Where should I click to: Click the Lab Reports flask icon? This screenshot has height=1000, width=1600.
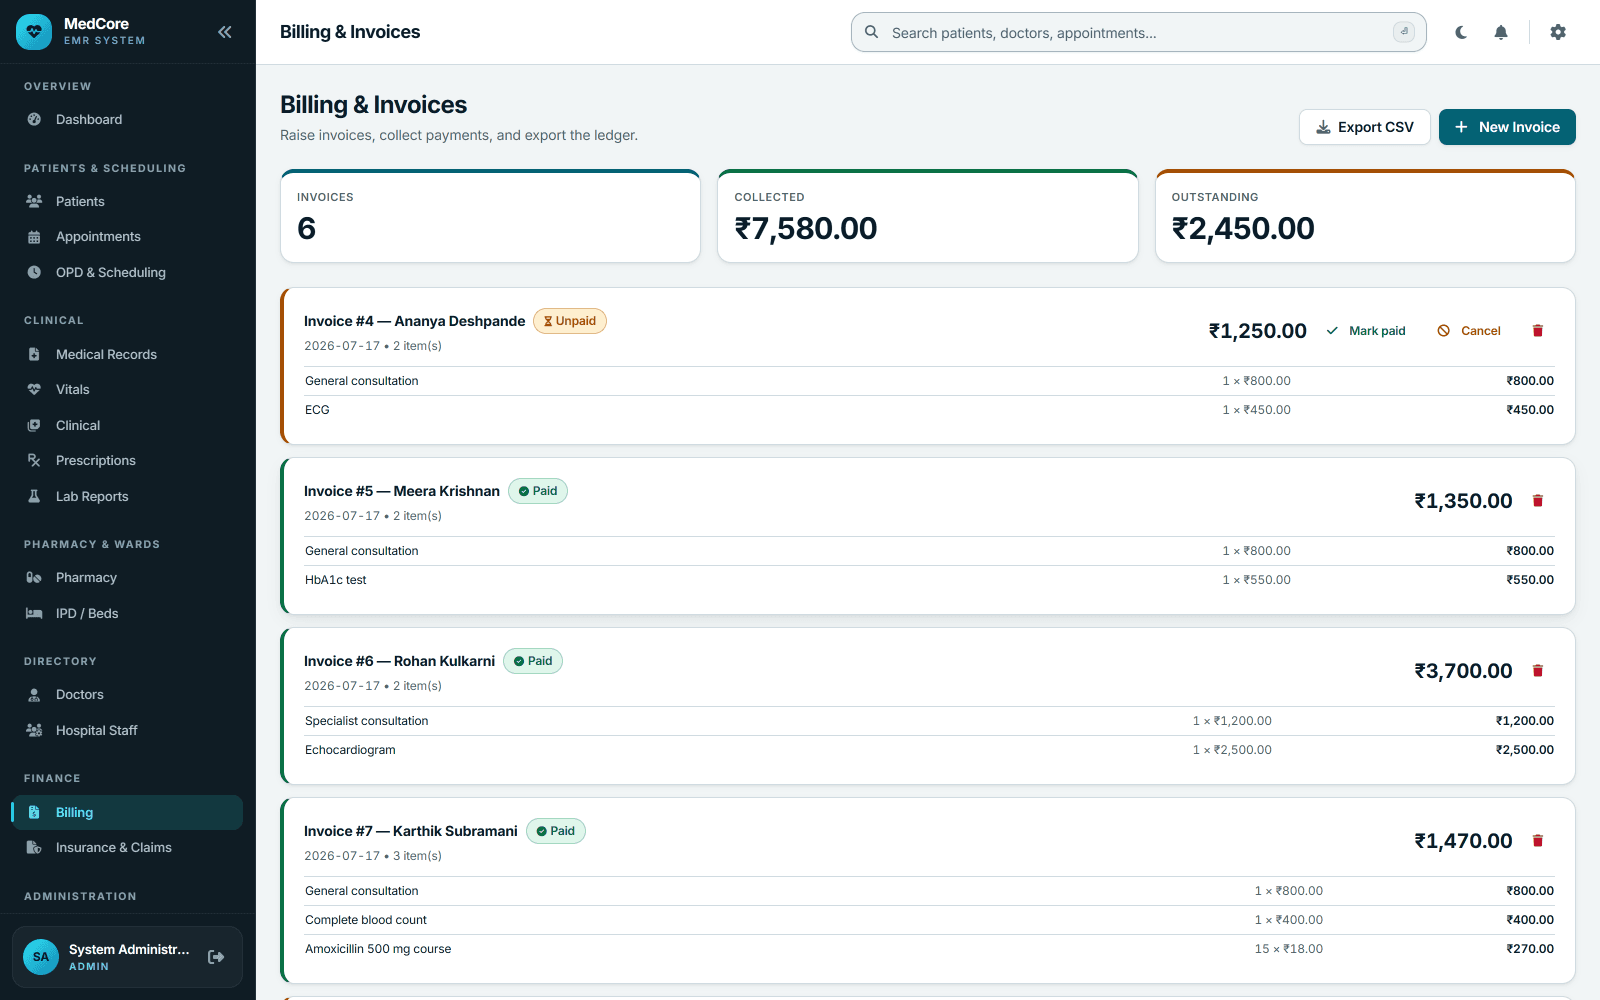(x=34, y=496)
